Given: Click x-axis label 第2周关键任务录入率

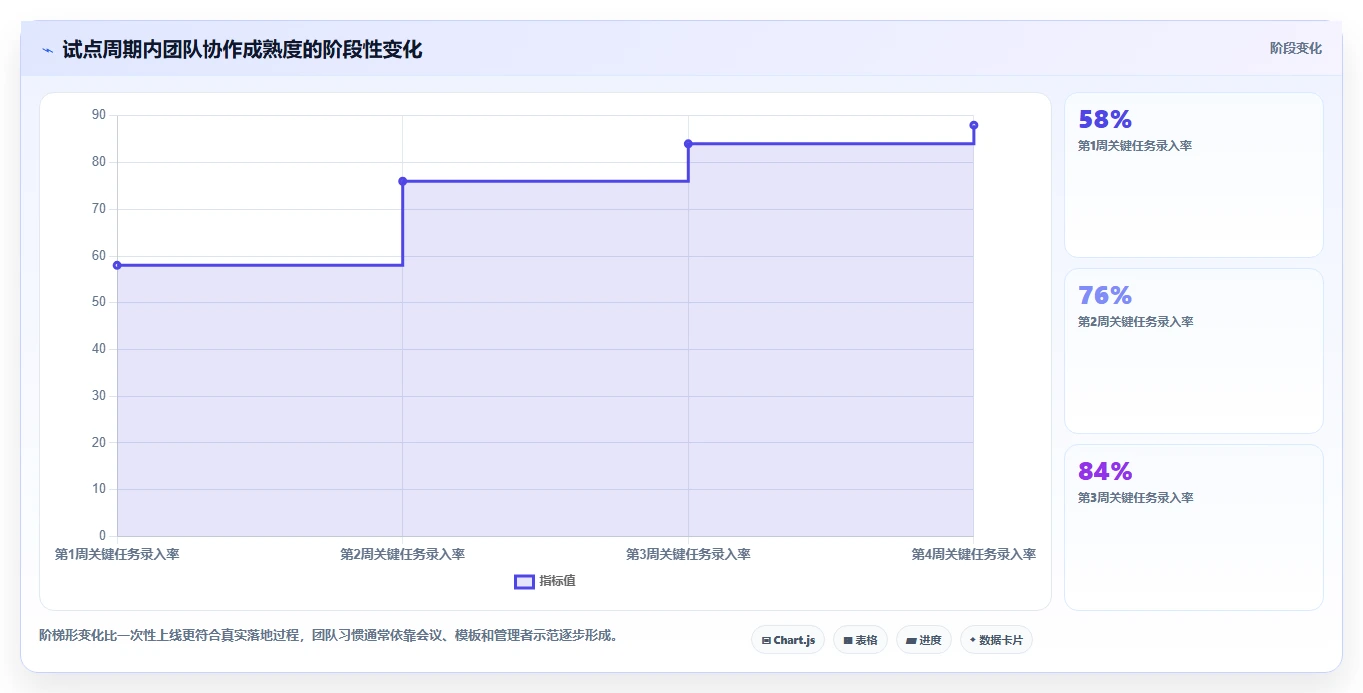Looking at the screenshot, I should [403, 554].
